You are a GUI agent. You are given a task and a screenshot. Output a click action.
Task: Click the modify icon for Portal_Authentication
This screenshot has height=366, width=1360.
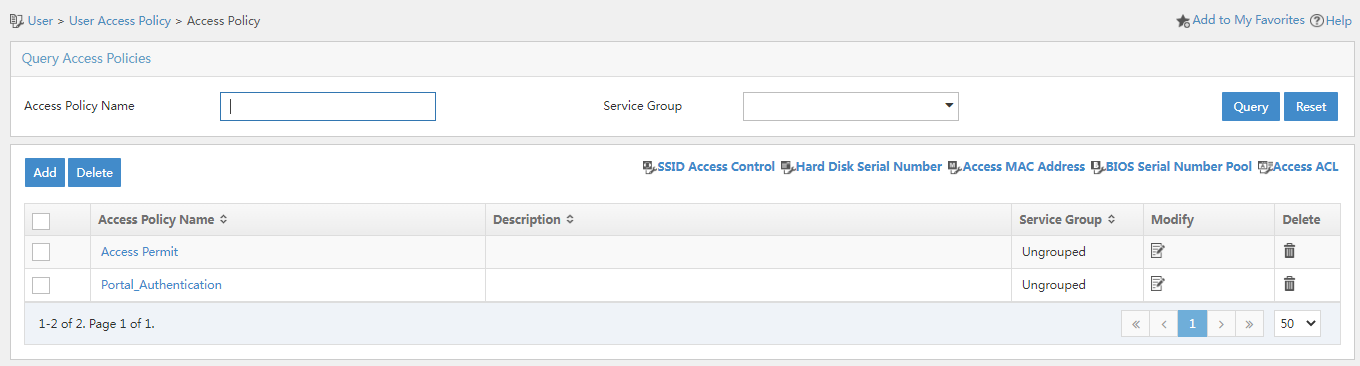click(x=1158, y=284)
